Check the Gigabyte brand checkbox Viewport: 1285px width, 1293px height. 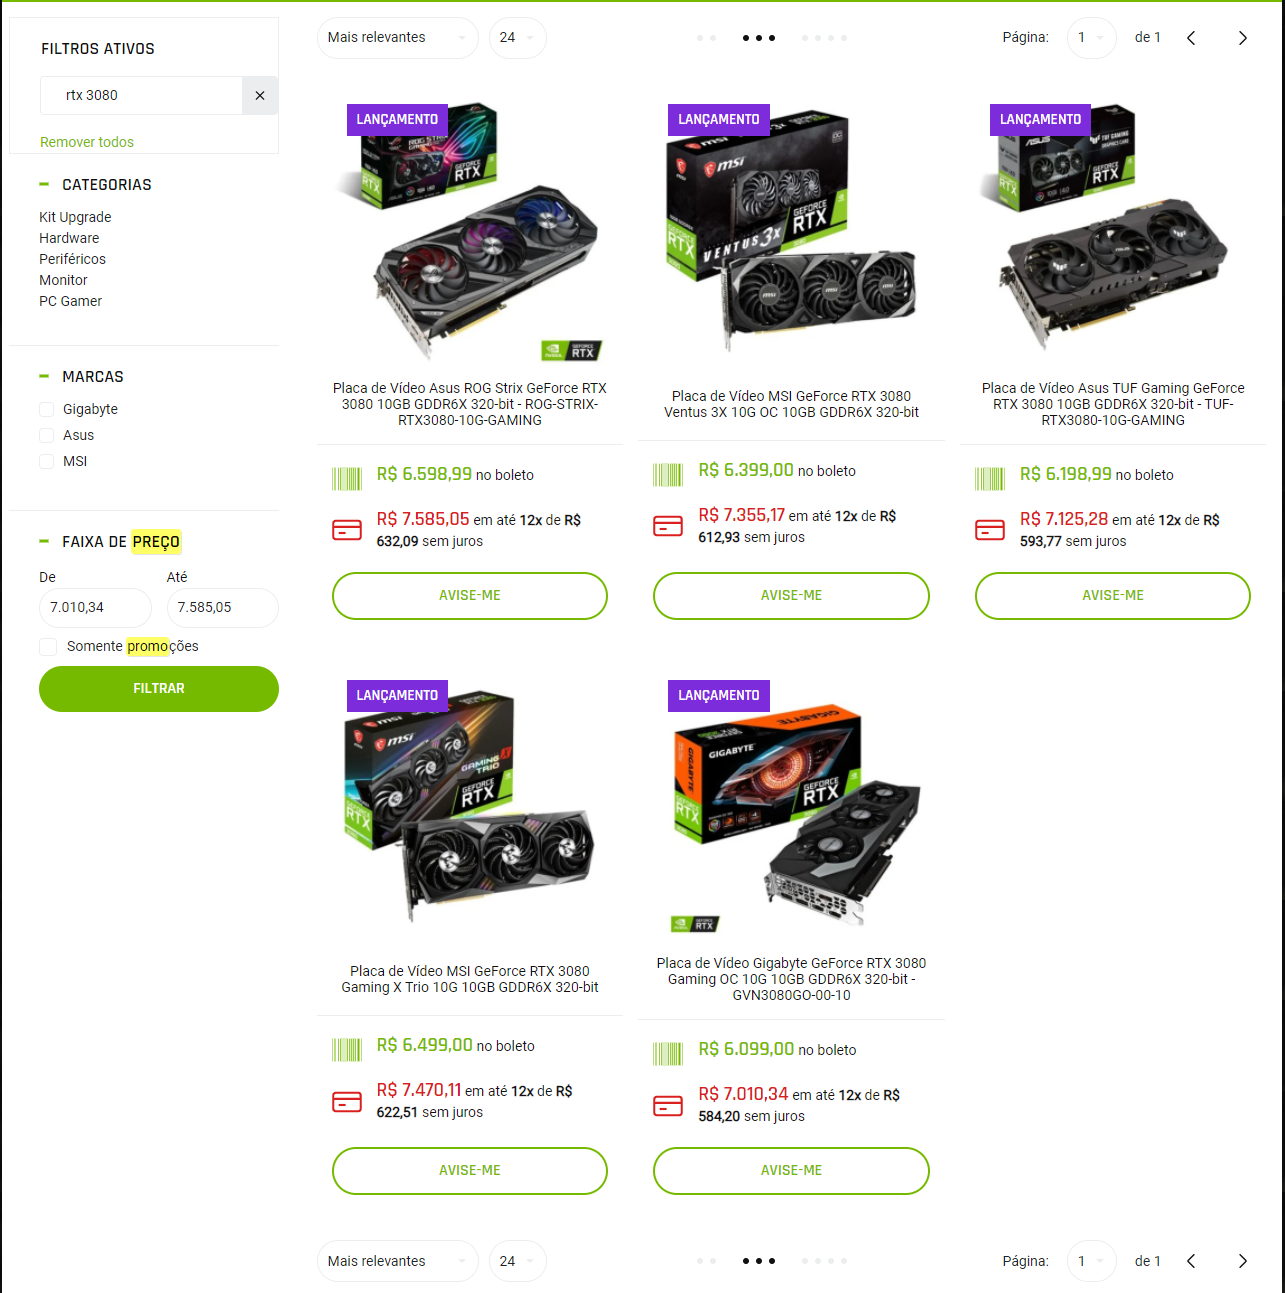[47, 410]
